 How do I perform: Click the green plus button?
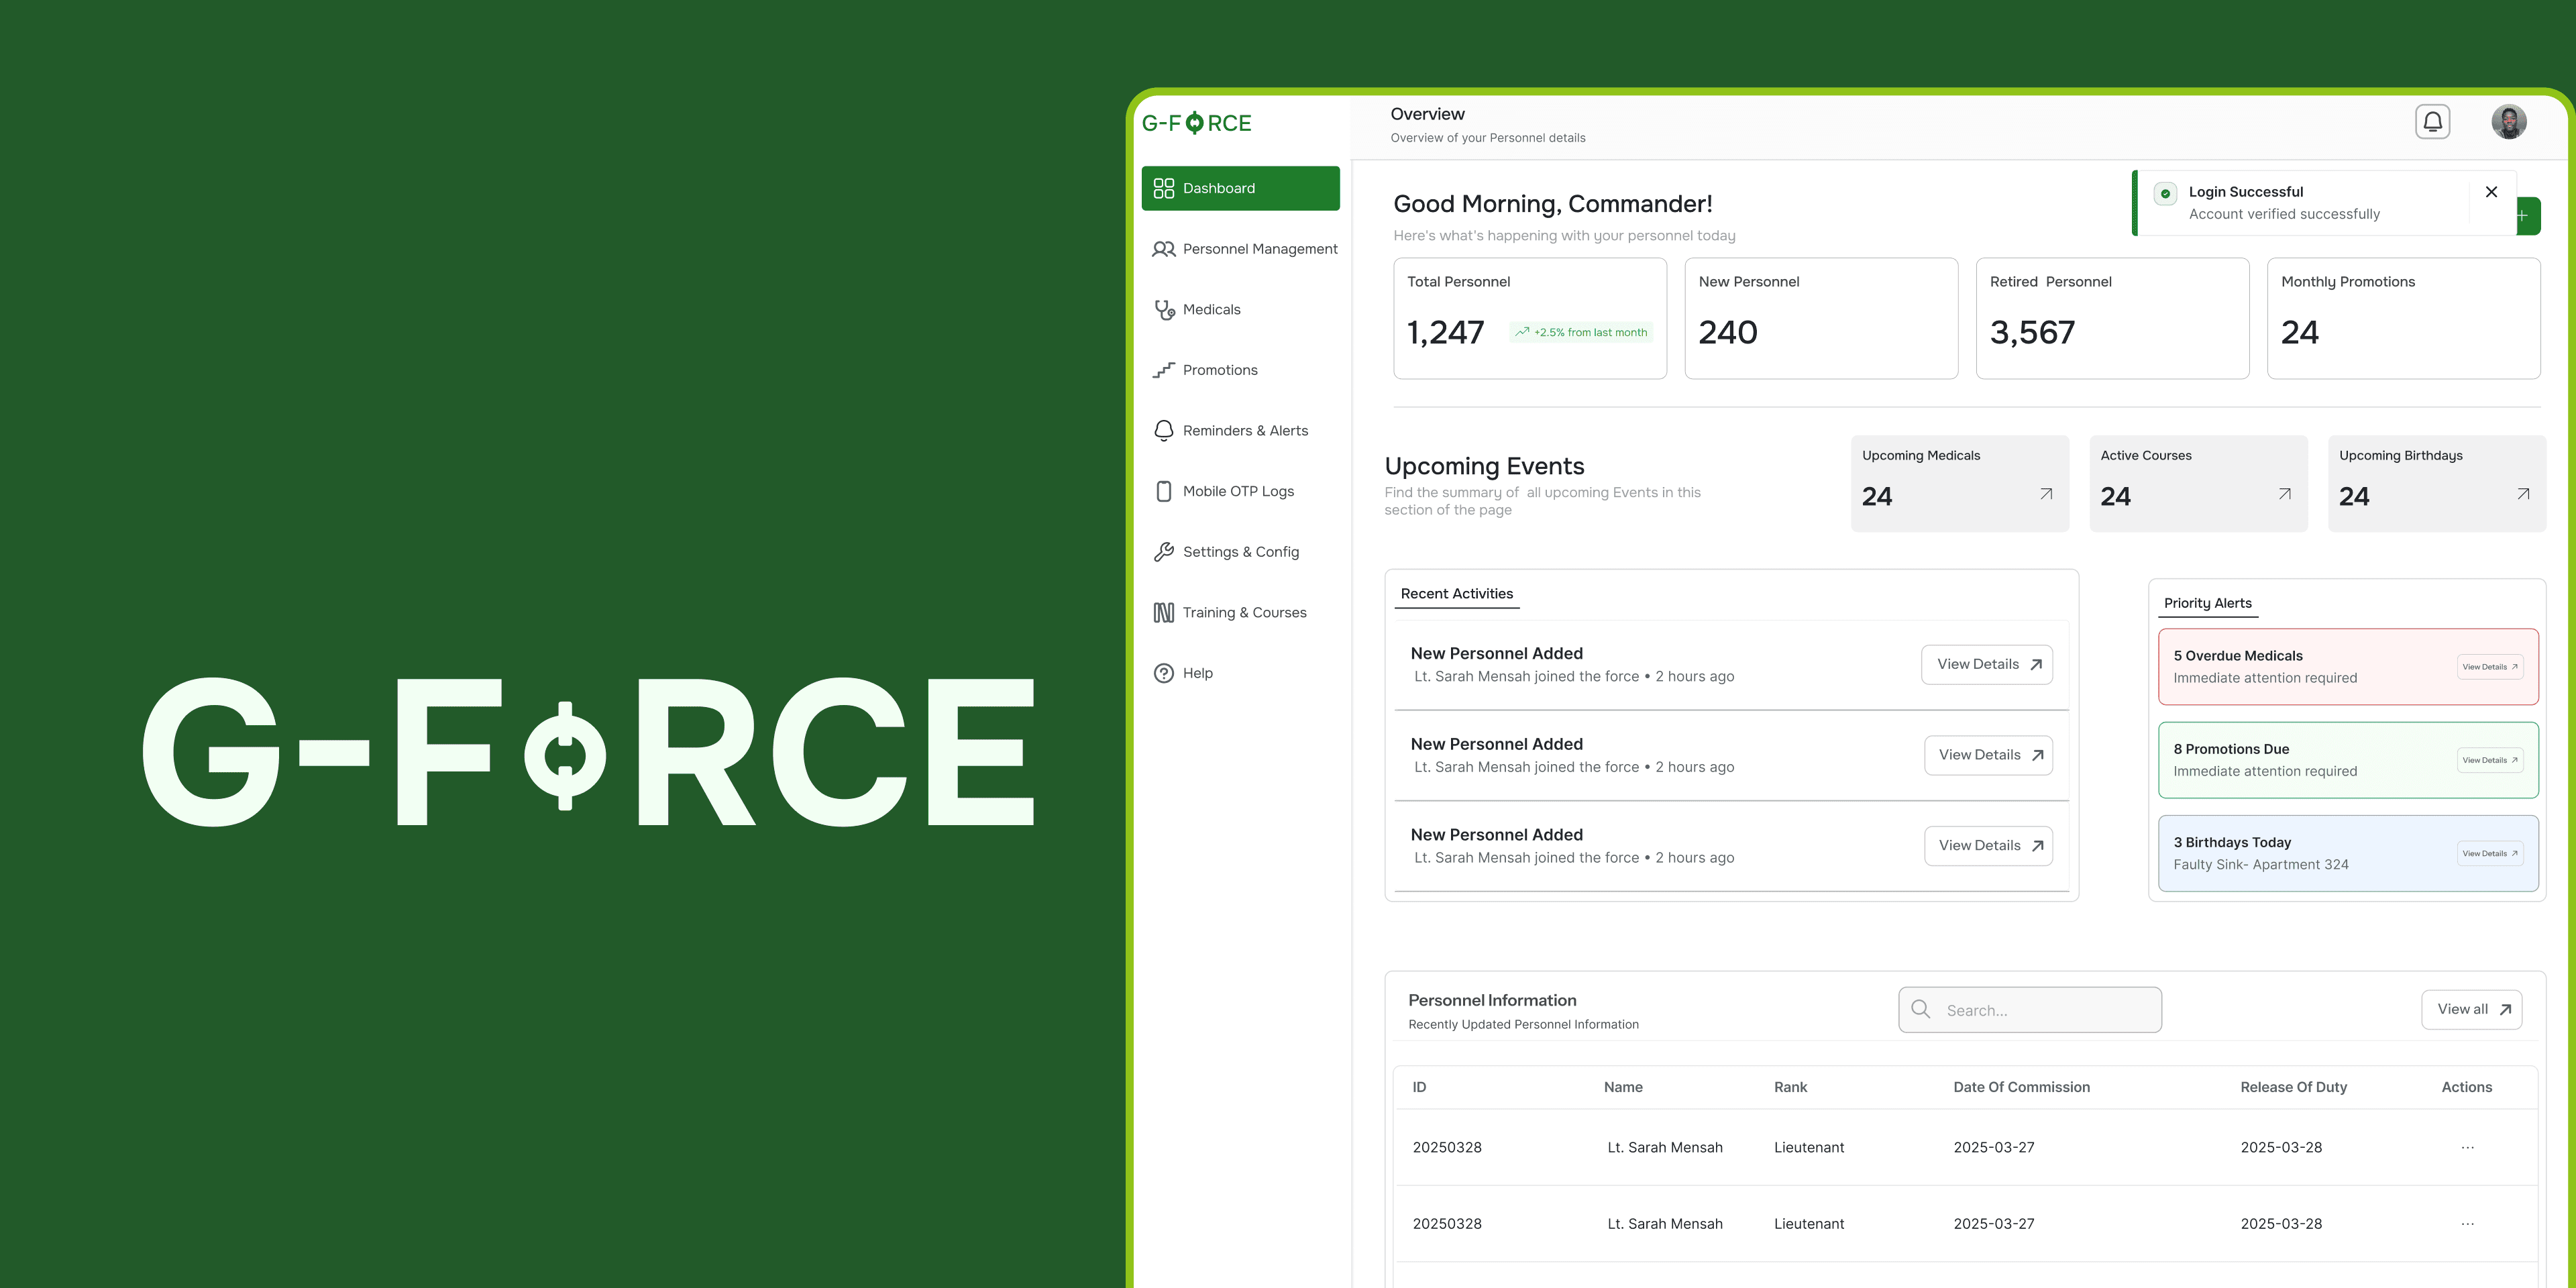[x=2528, y=216]
